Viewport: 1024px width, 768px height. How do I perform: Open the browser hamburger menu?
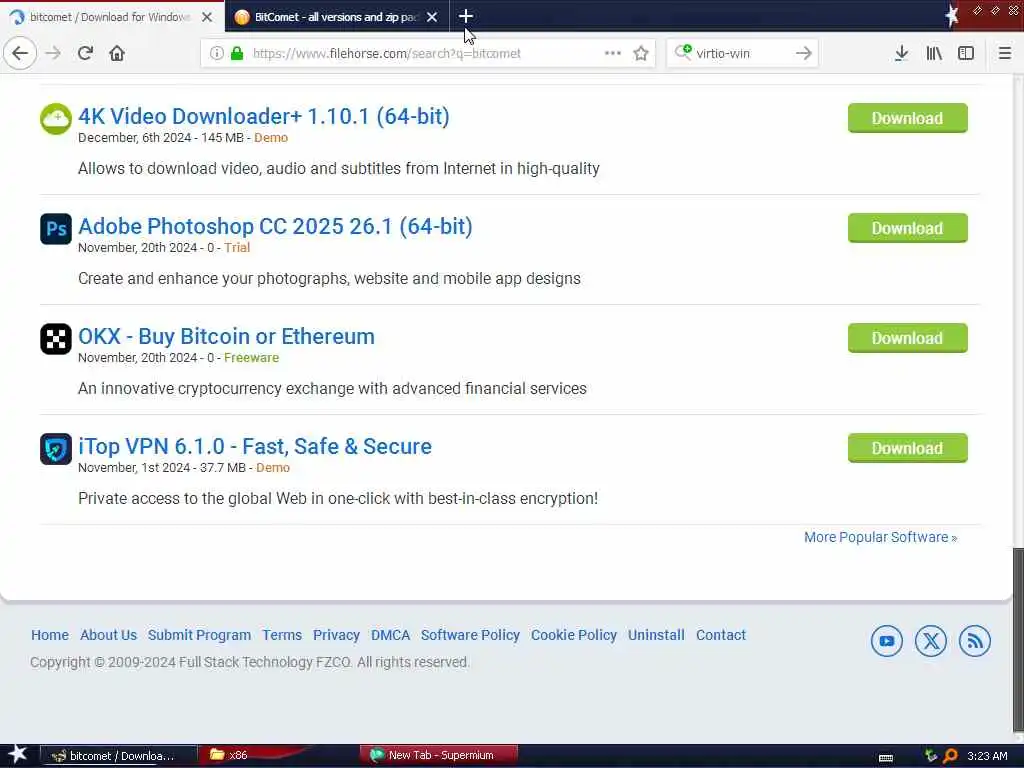(1005, 53)
